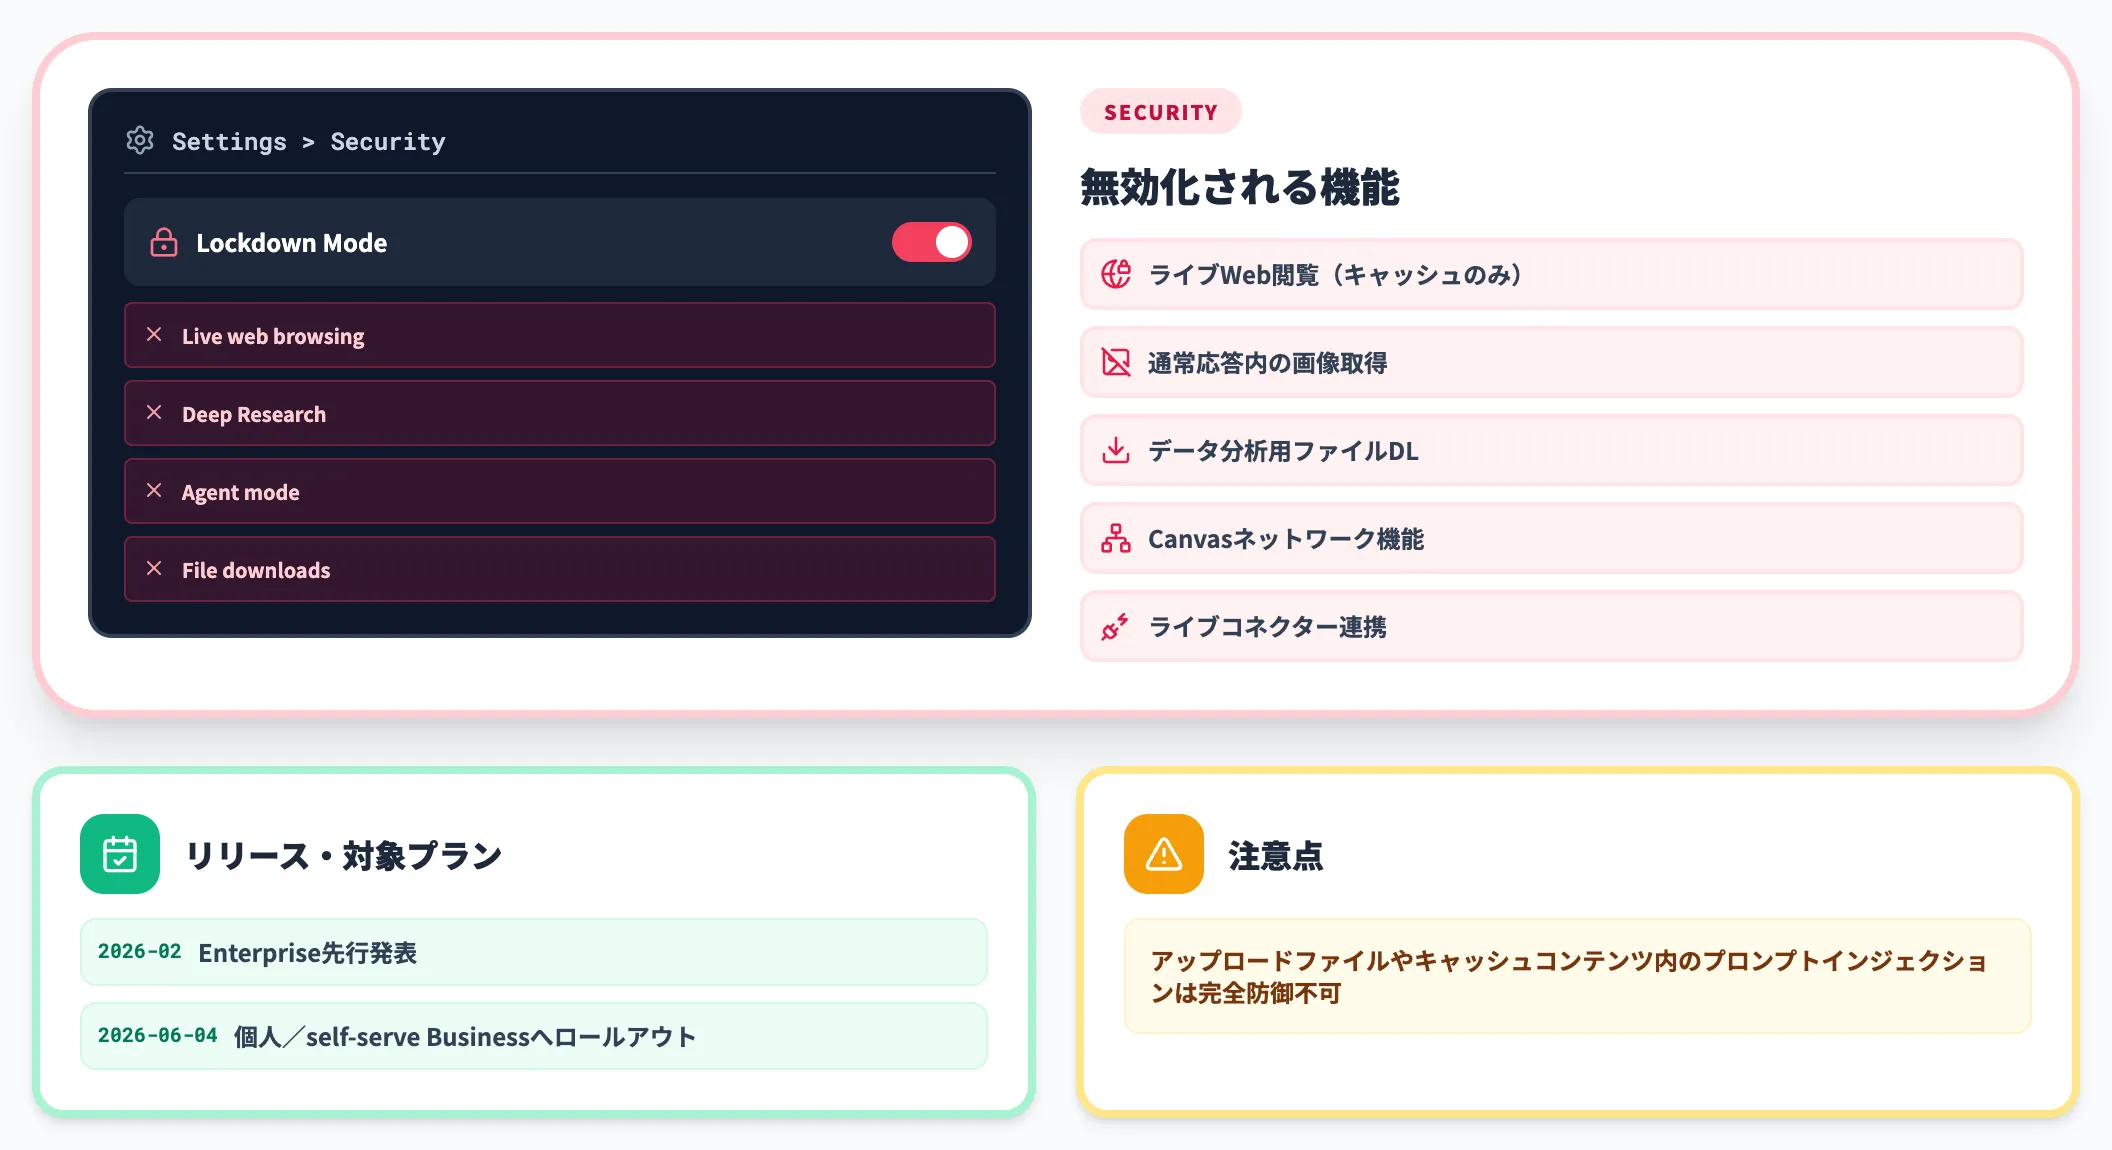This screenshot has width=2112, height=1150.
Task: Click the 2026-06-04 date label
Action: pyautogui.click(x=158, y=1035)
